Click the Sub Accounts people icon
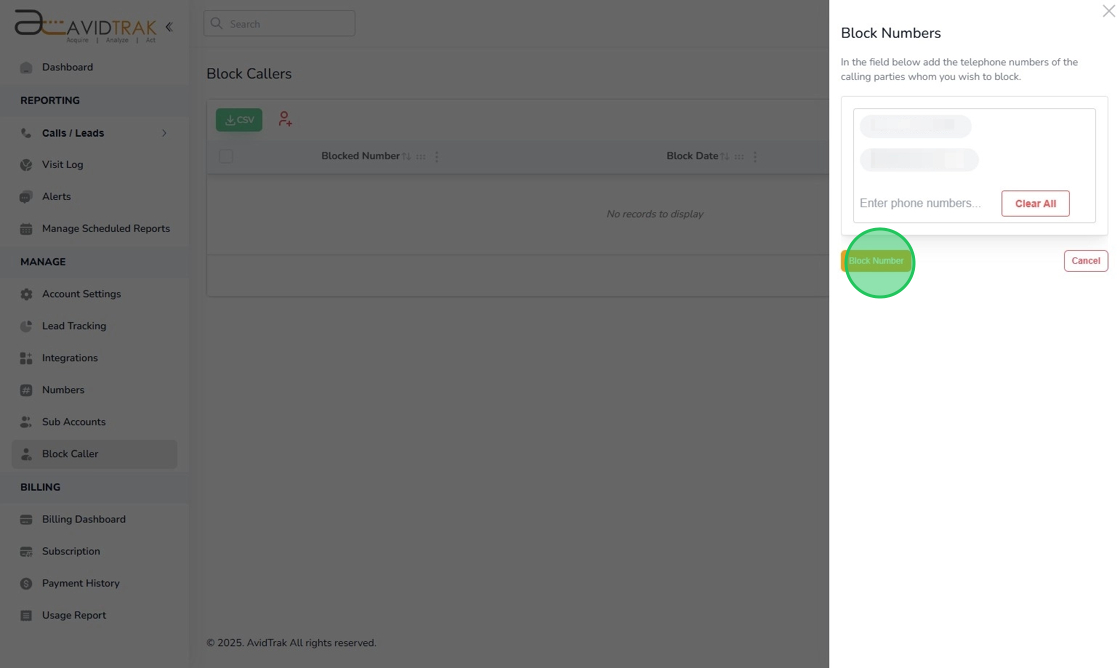1120x668 pixels. click(x=26, y=422)
